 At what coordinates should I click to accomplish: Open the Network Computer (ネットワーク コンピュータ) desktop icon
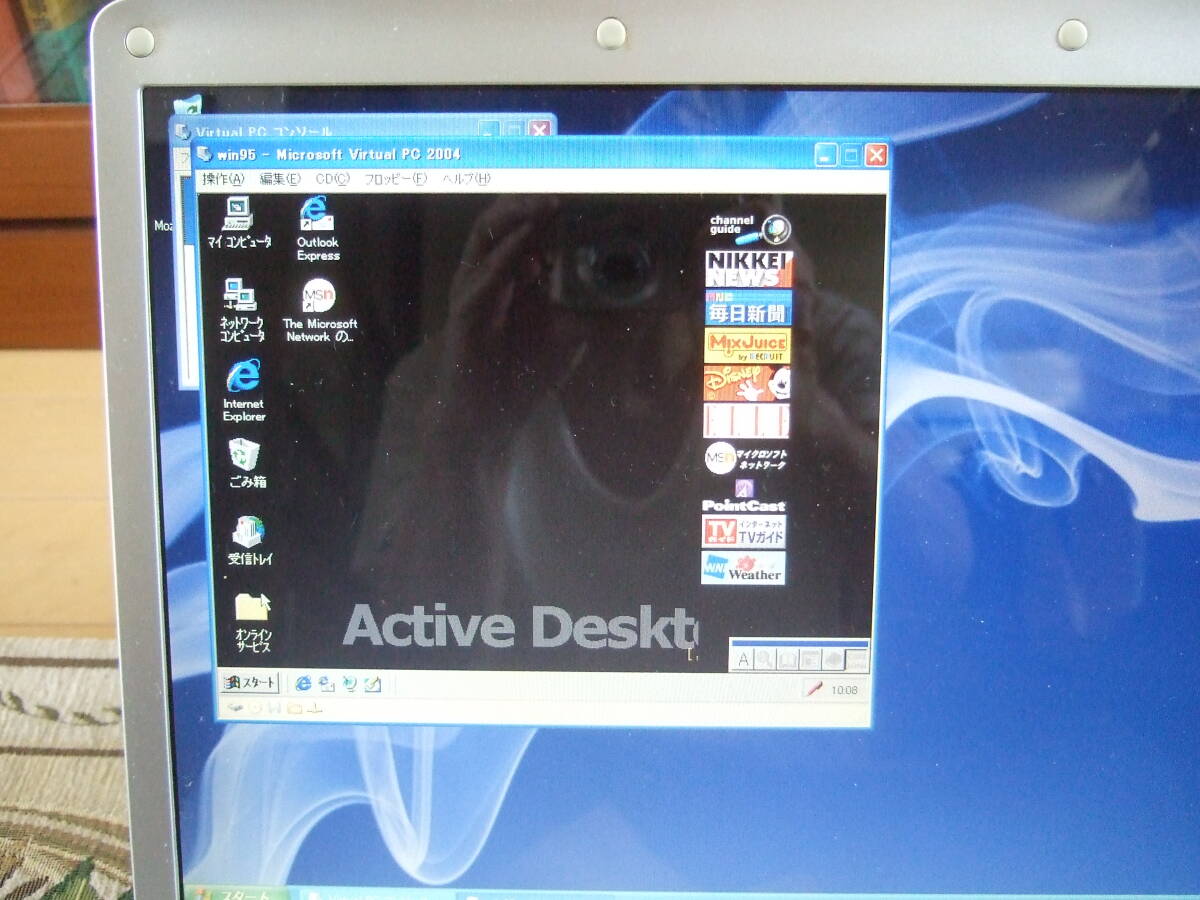(241, 310)
